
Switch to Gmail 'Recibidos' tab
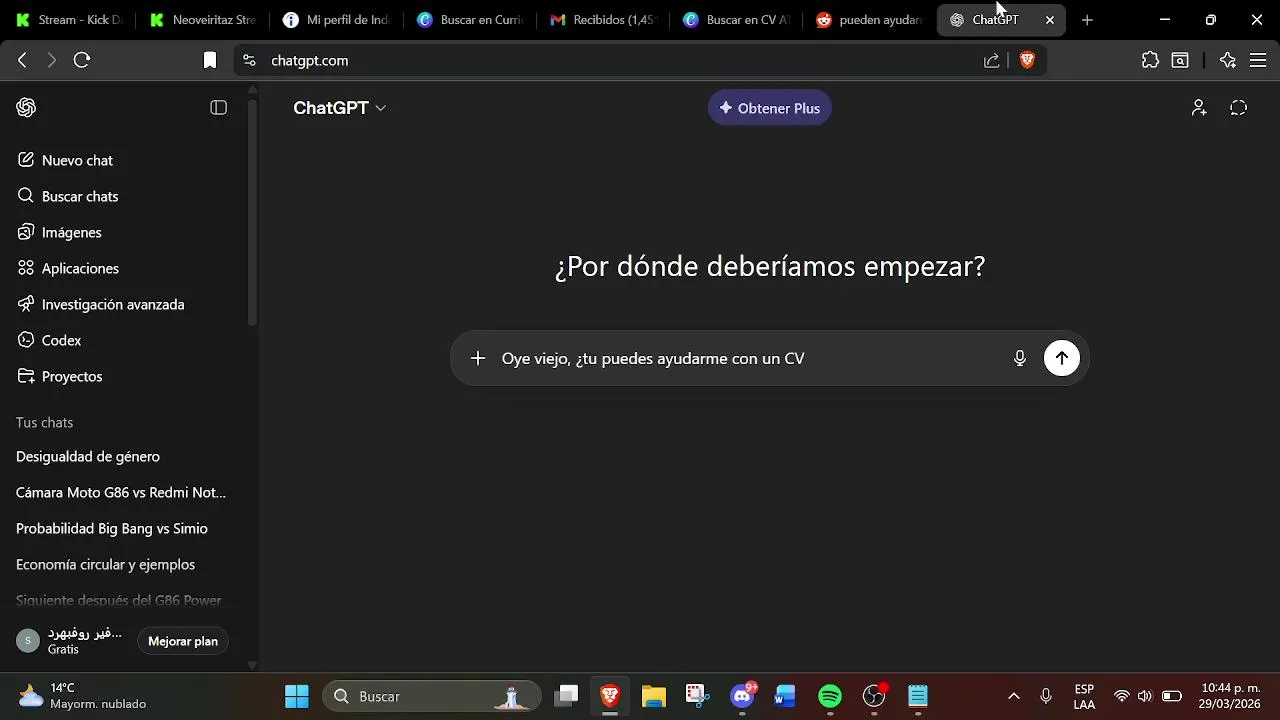(603, 20)
